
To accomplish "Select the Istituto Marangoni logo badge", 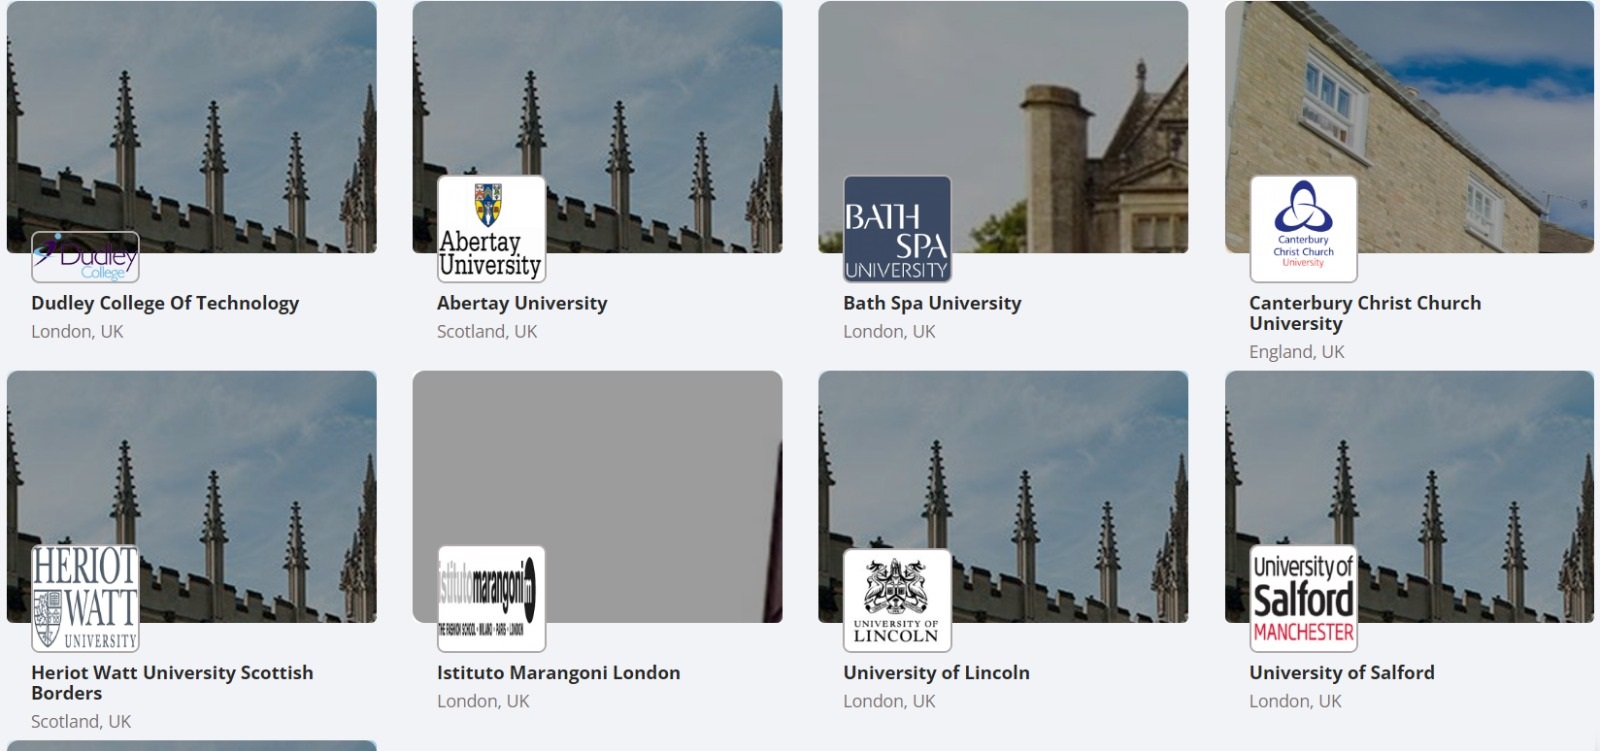I will coord(491,599).
